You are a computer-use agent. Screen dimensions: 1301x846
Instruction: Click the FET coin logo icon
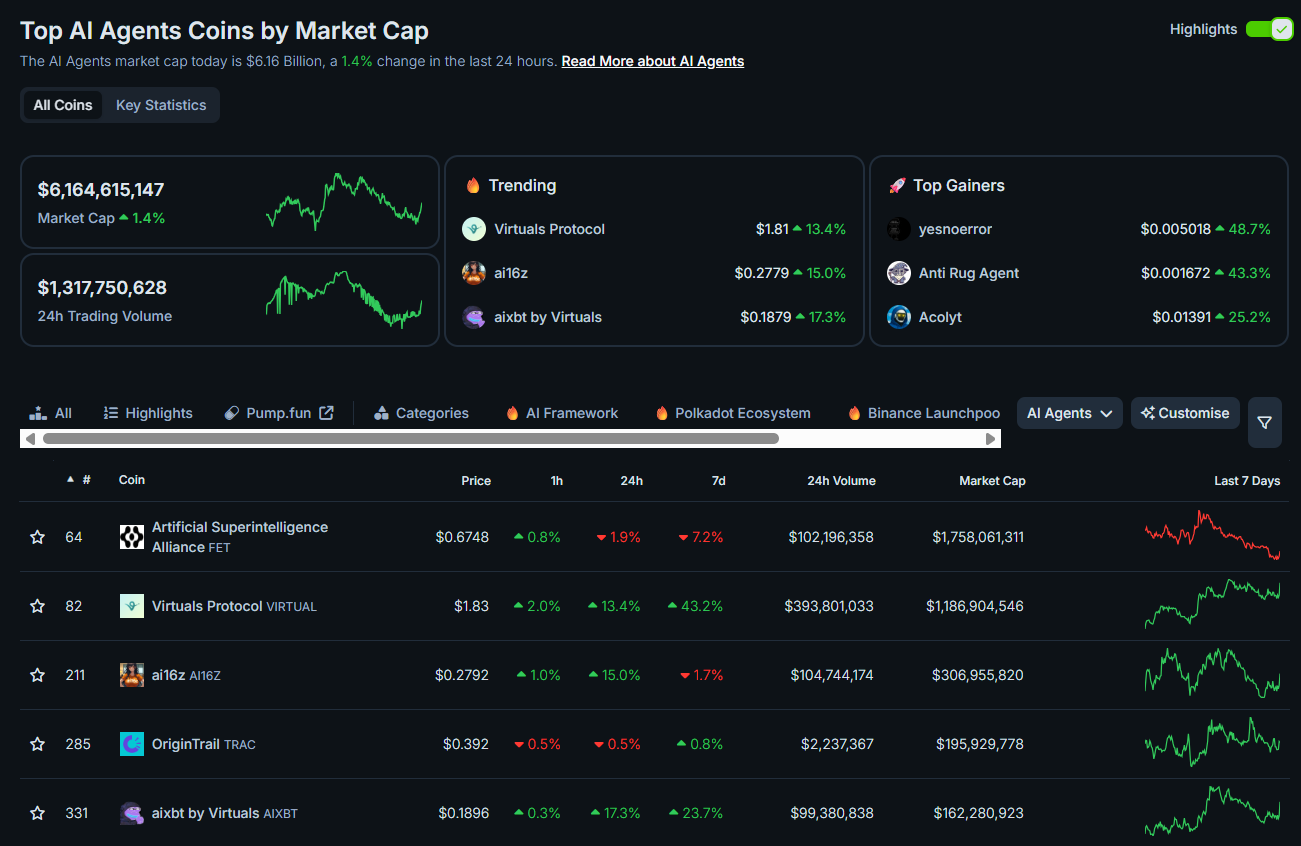click(x=132, y=537)
